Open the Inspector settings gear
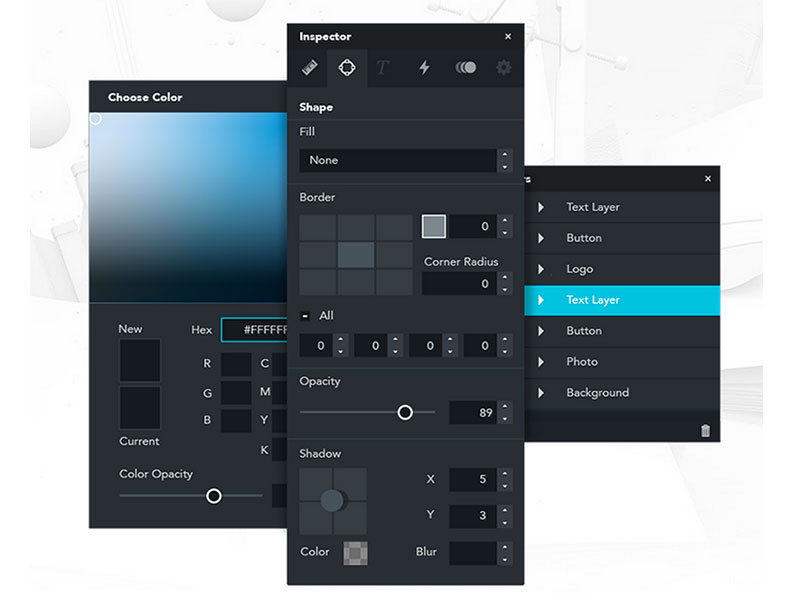The width and height of the screenshot is (800, 600). pos(503,68)
